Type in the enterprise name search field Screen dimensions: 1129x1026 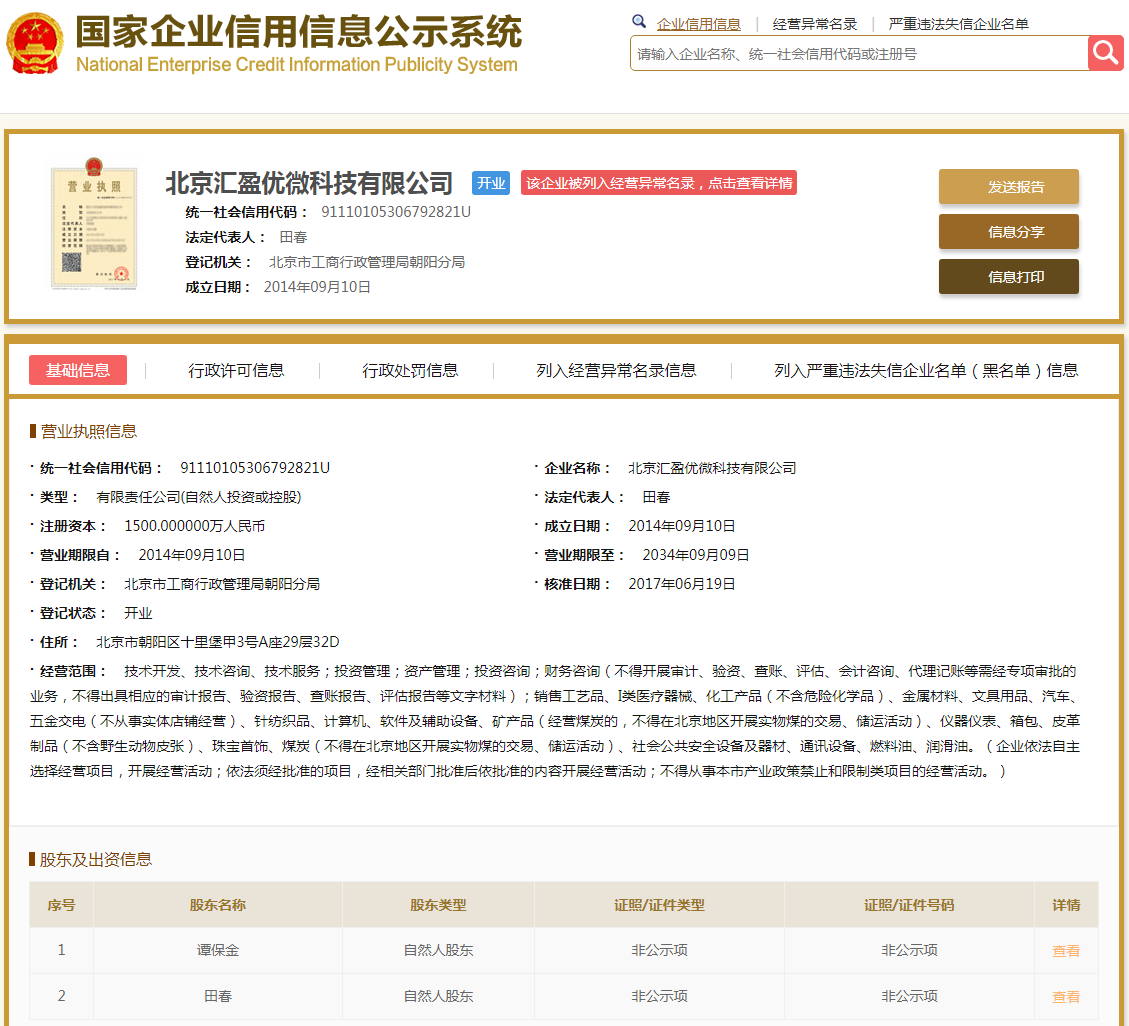click(x=858, y=54)
